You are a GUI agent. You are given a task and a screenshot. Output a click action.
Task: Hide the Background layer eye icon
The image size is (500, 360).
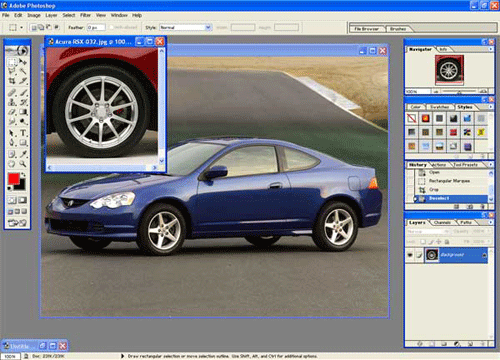point(410,255)
